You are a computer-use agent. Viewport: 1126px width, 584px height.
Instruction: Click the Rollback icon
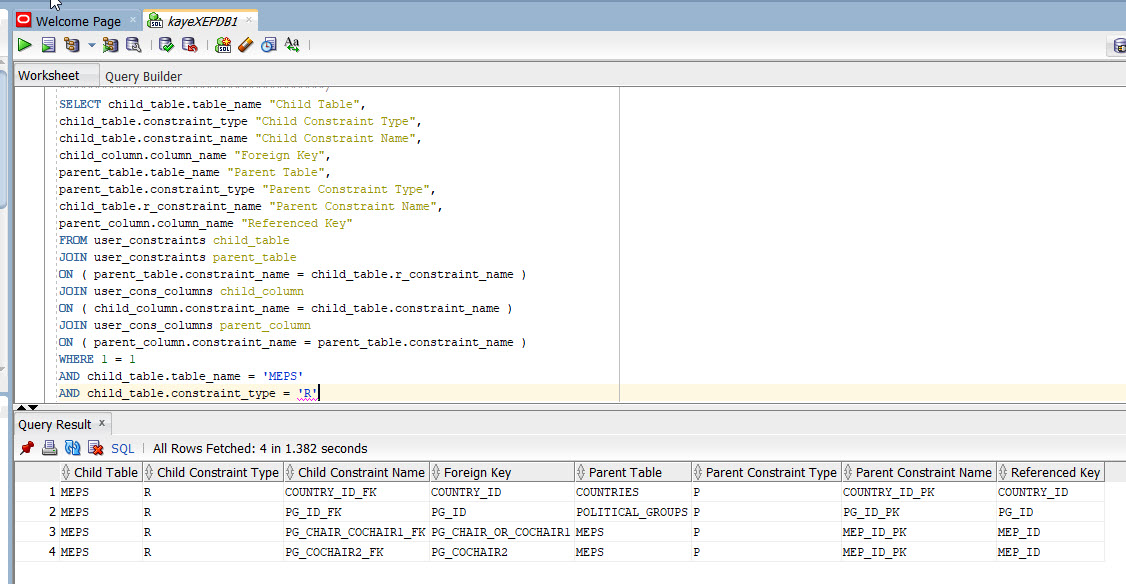[x=190, y=45]
